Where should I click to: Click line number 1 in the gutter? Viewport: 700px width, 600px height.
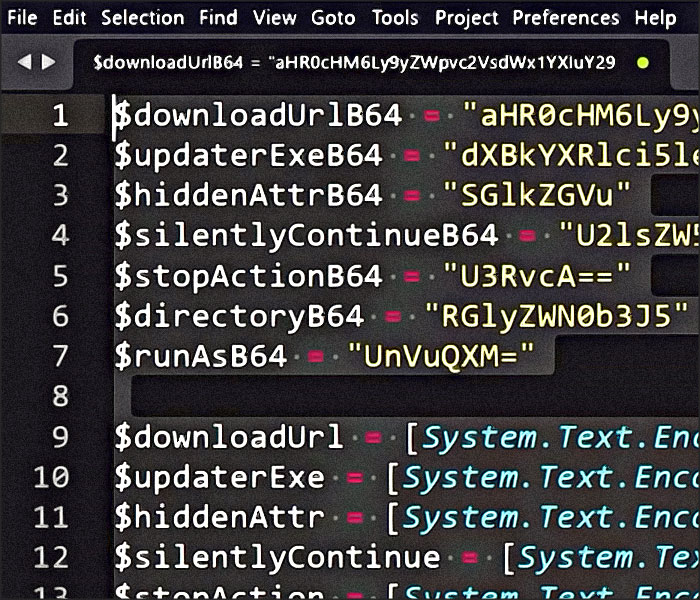tap(60, 116)
